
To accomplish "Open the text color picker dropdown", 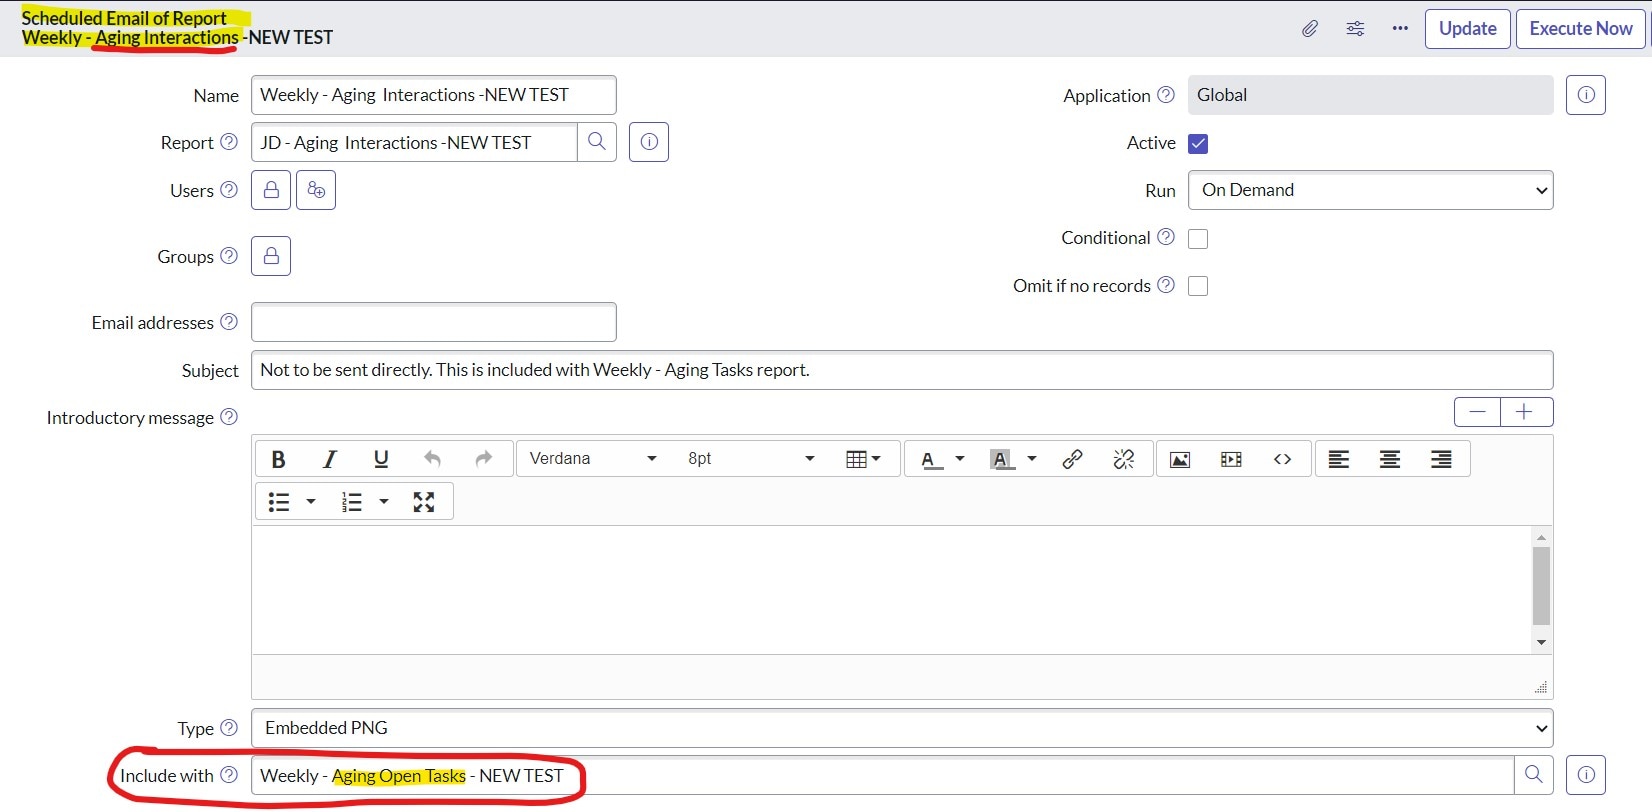I will coord(960,459).
